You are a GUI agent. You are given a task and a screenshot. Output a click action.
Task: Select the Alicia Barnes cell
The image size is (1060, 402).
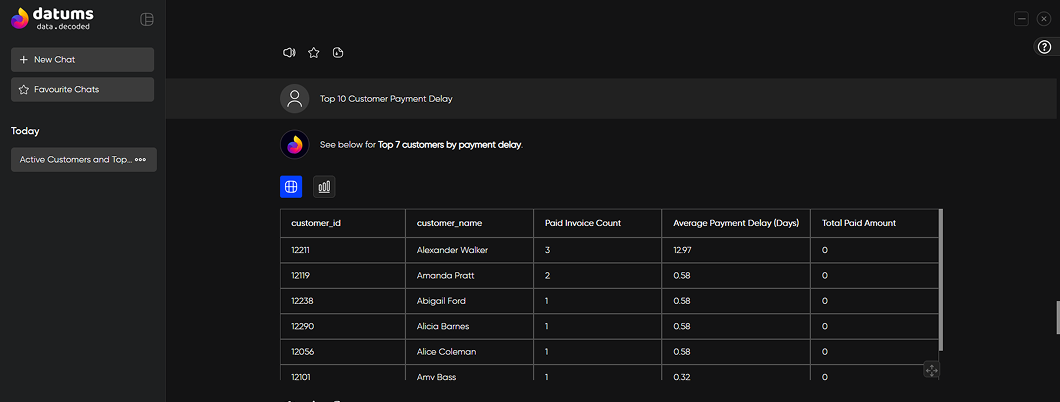[470, 326]
